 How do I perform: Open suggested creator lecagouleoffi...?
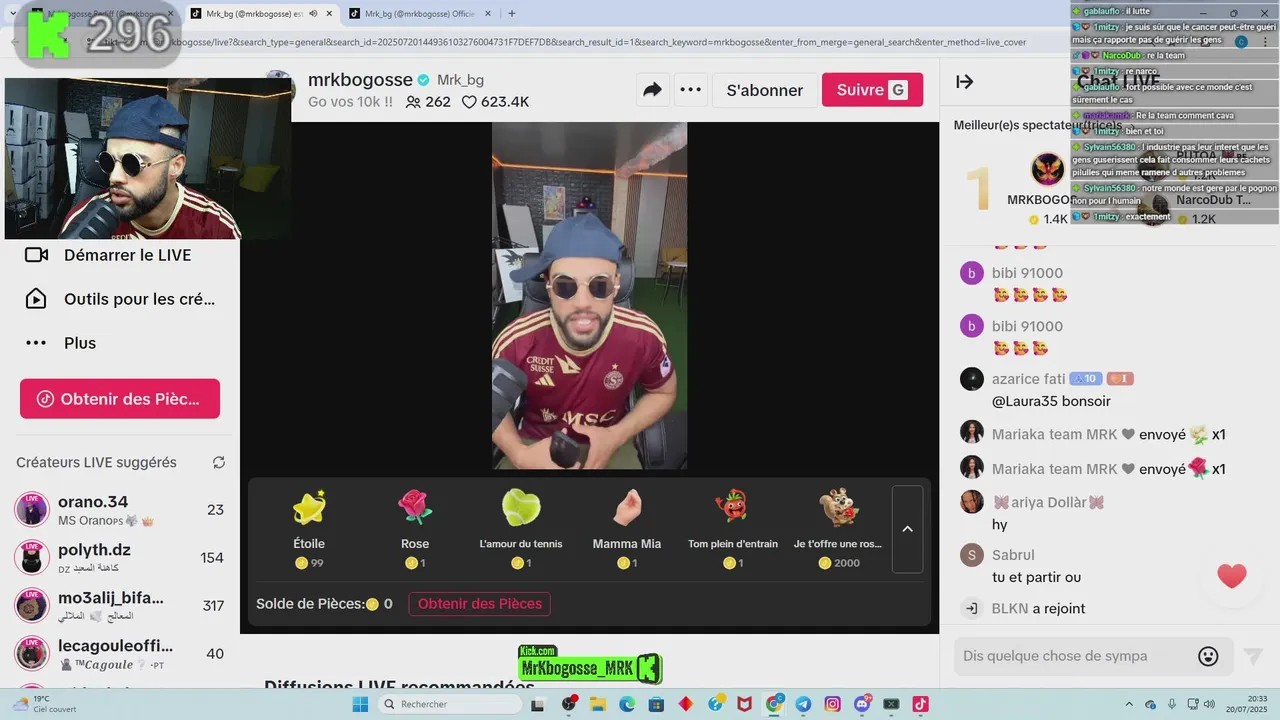(120, 654)
